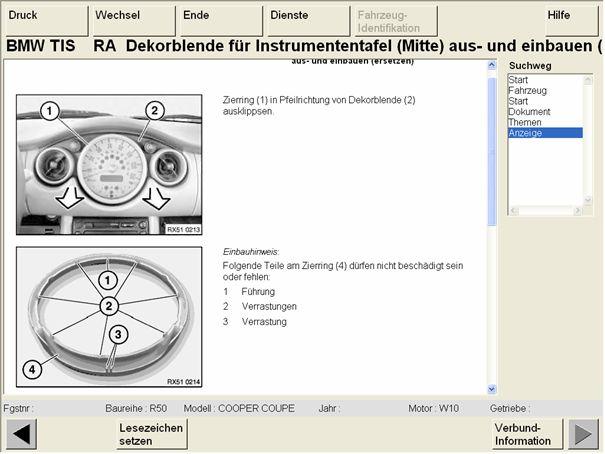This screenshot has width=605, height=454.
Task: Select first Start entry in Suchweg list
Action: [518, 79]
